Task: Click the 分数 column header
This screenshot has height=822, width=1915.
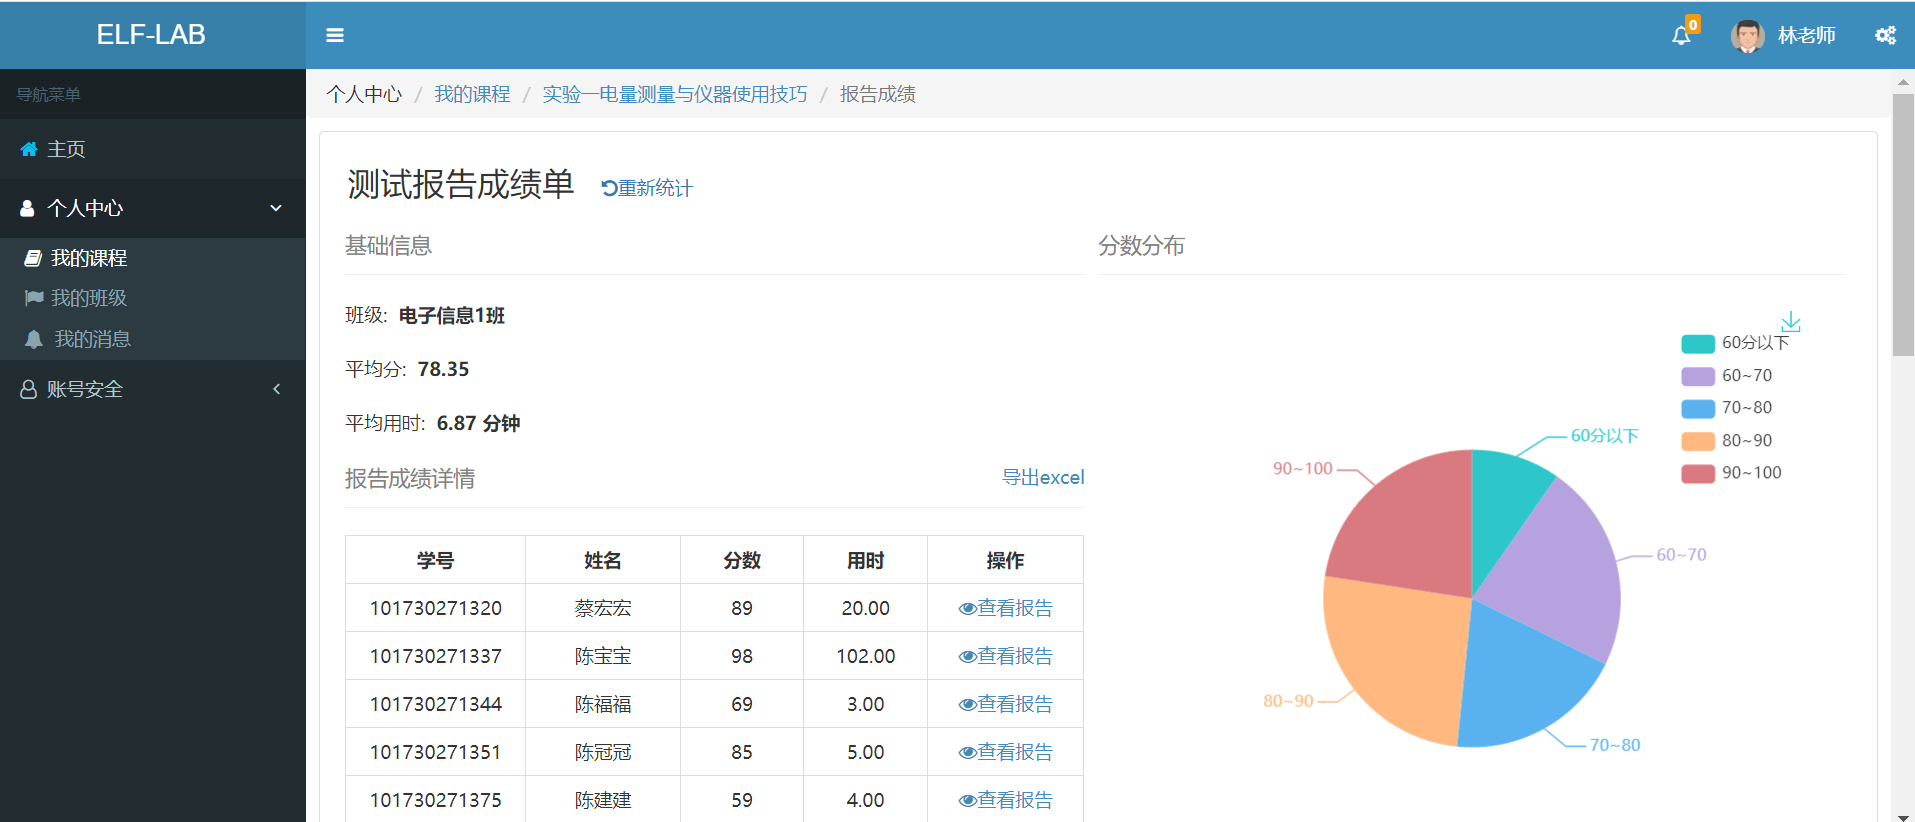Action: [742, 560]
